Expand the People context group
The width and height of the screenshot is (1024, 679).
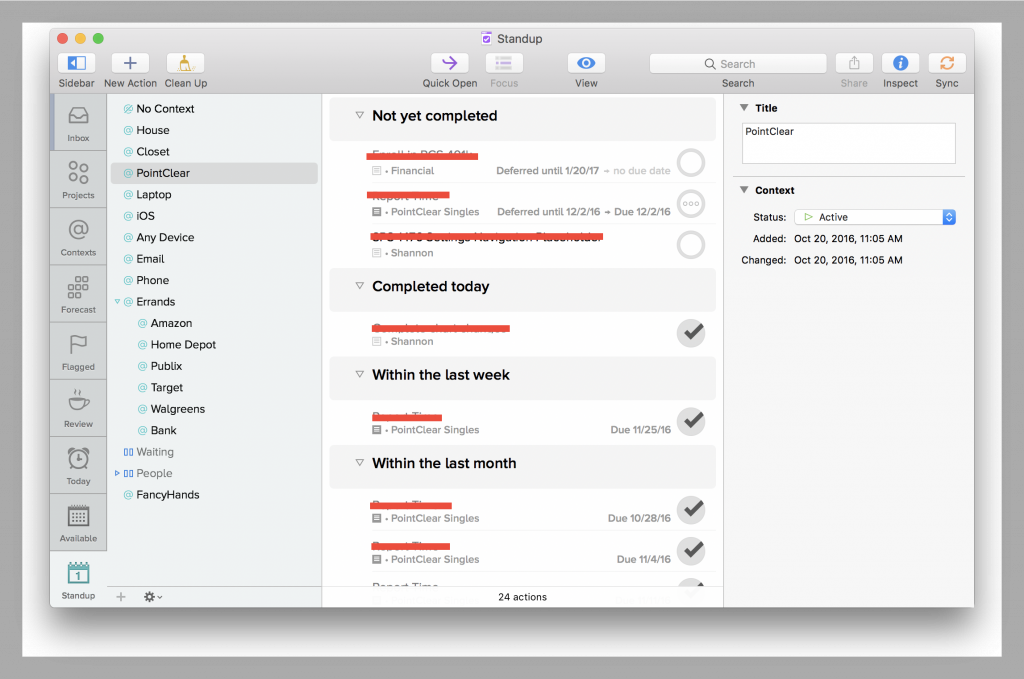click(x=117, y=473)
